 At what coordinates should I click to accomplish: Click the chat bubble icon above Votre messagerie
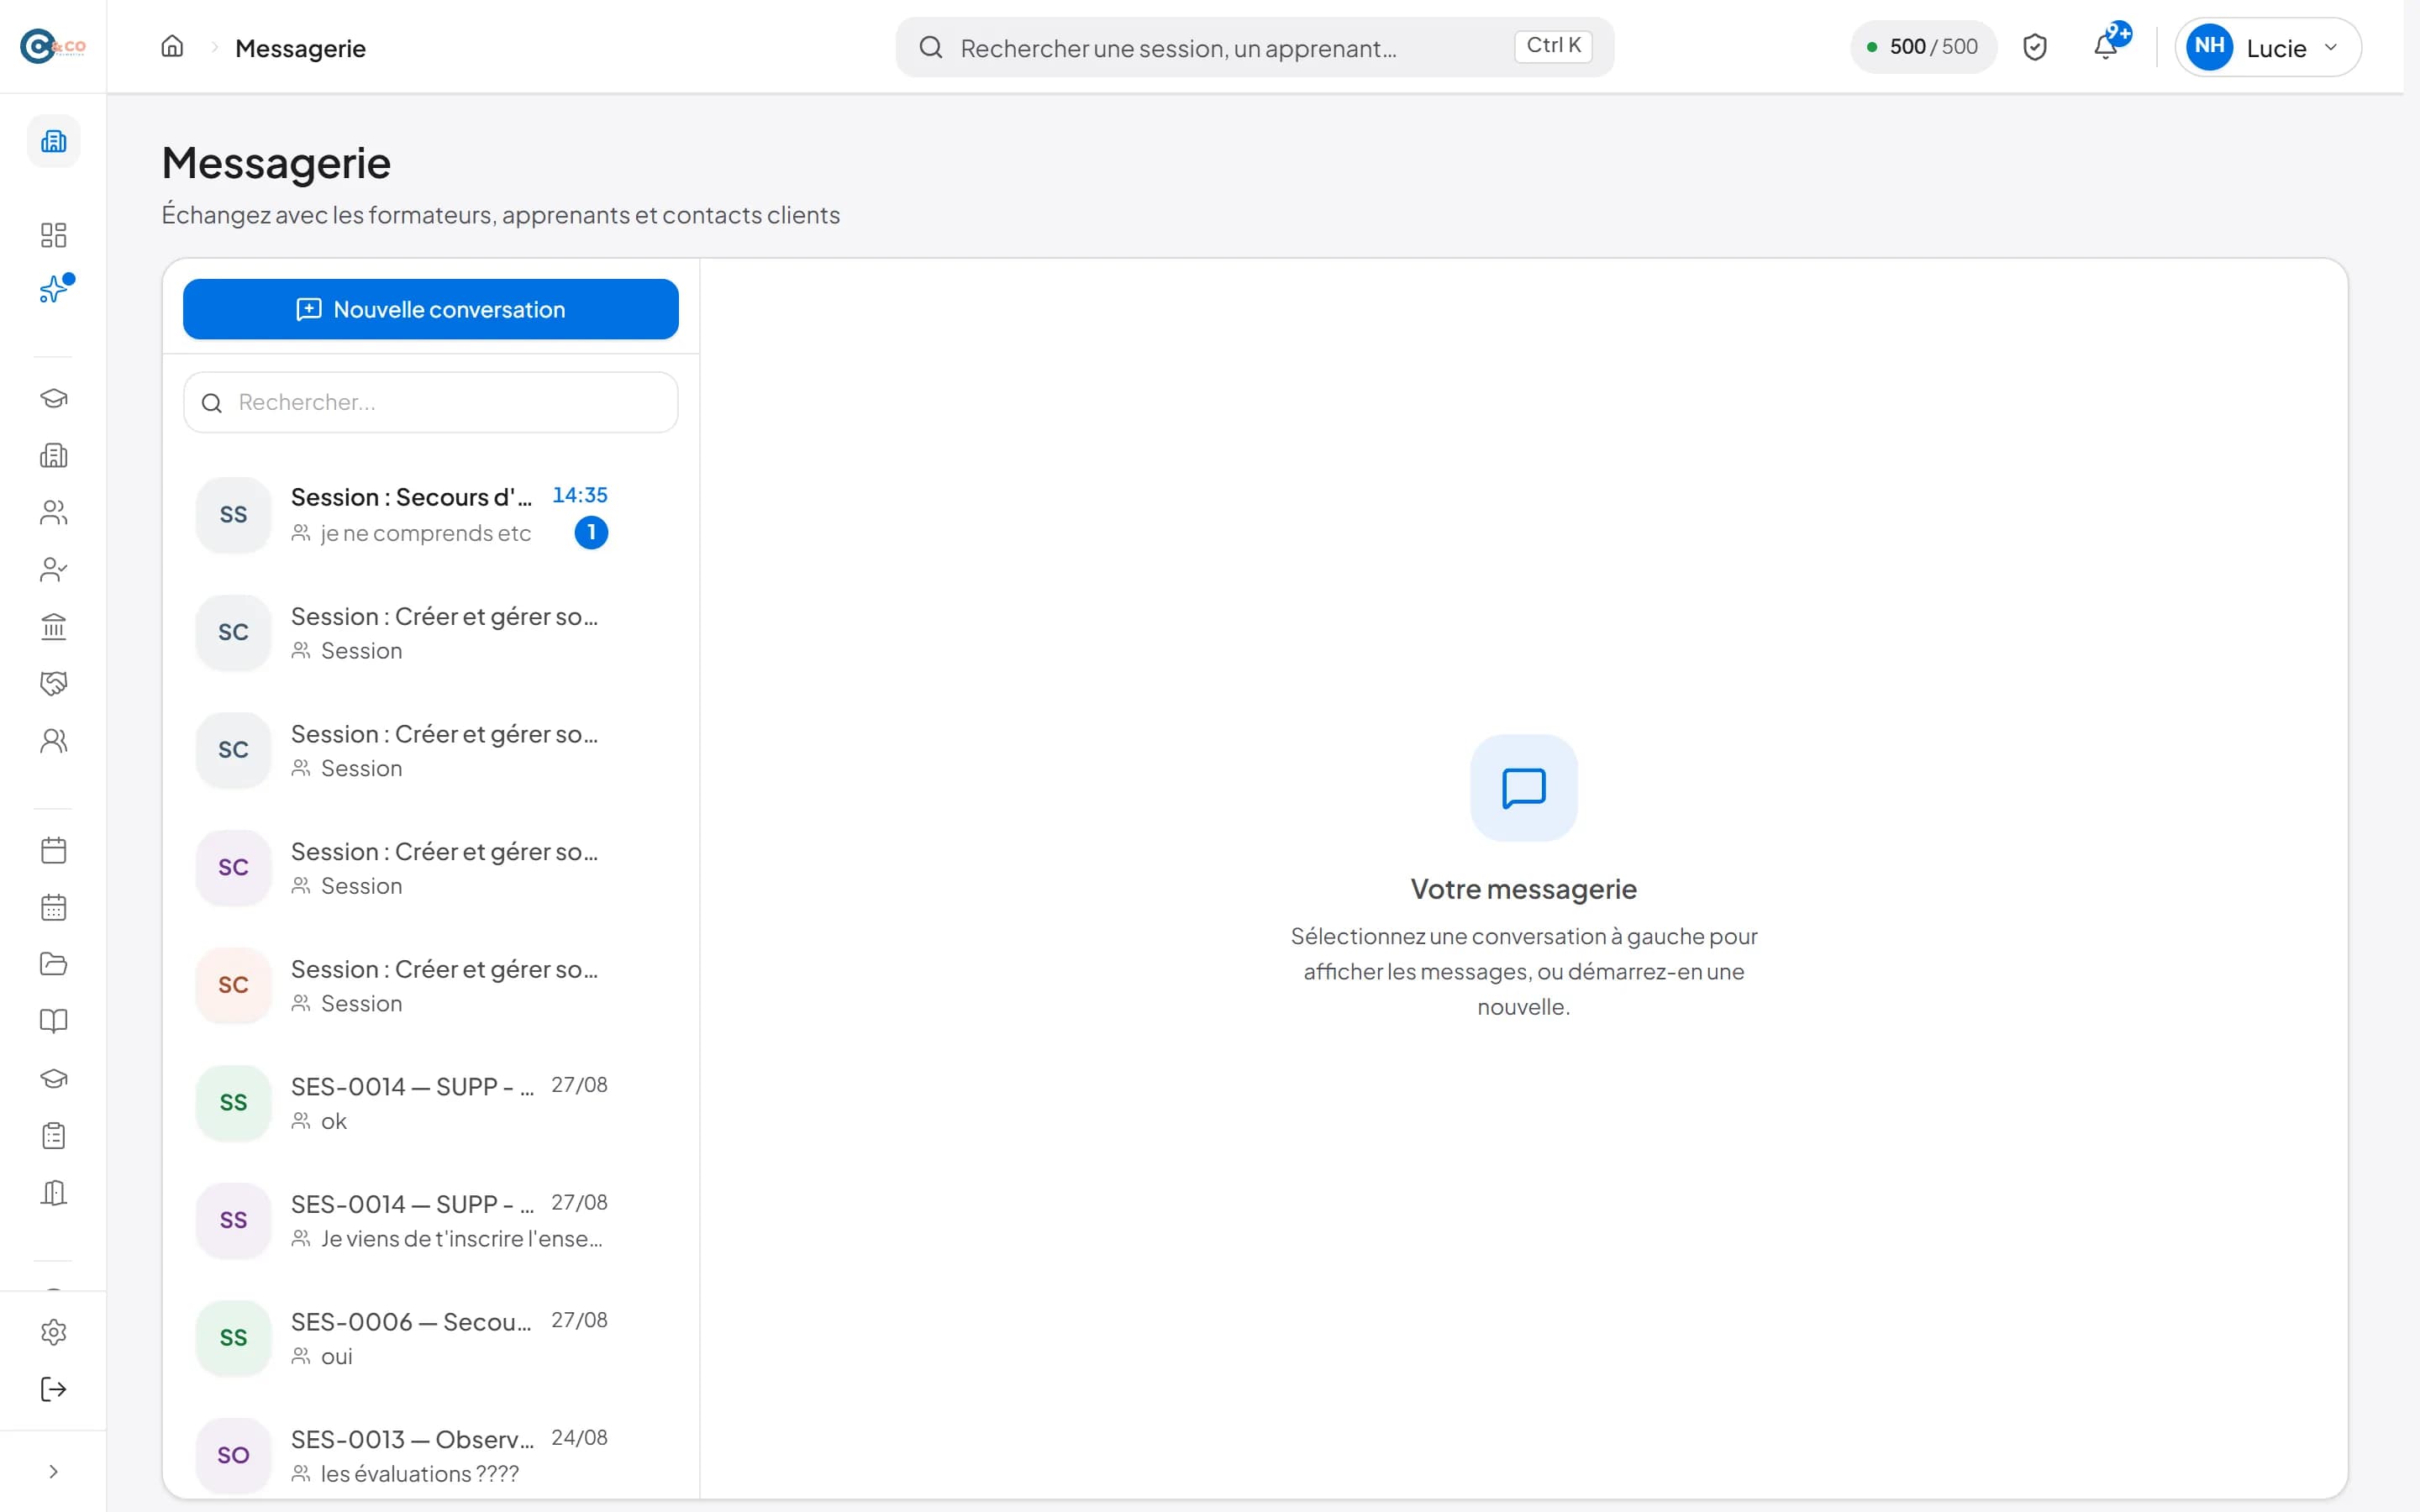point(1524,788)
